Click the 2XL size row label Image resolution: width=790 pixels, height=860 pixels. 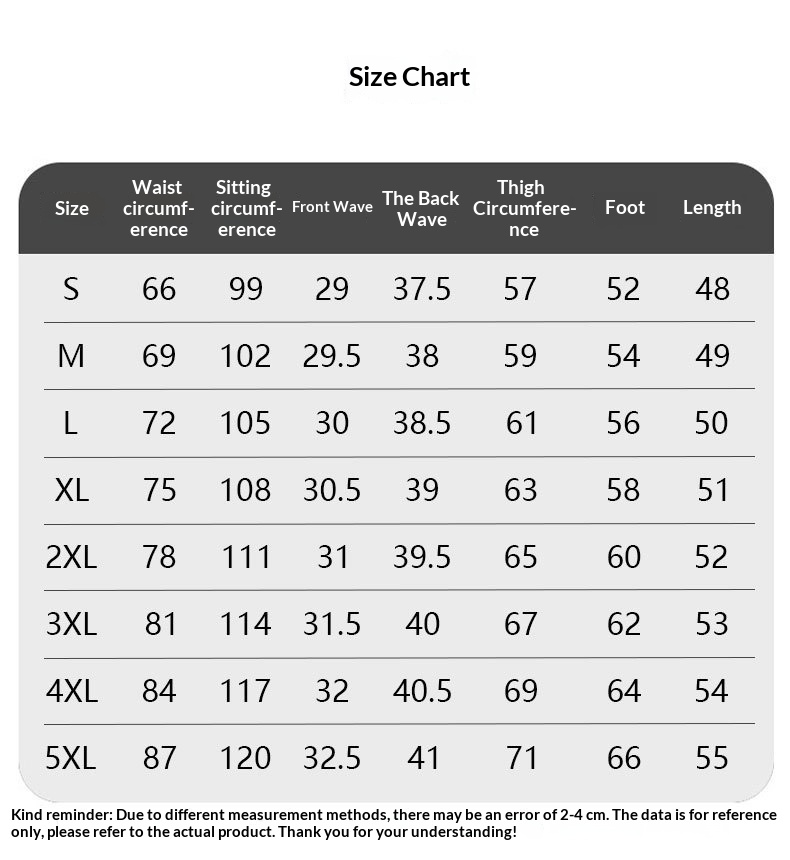coord(72,557)
